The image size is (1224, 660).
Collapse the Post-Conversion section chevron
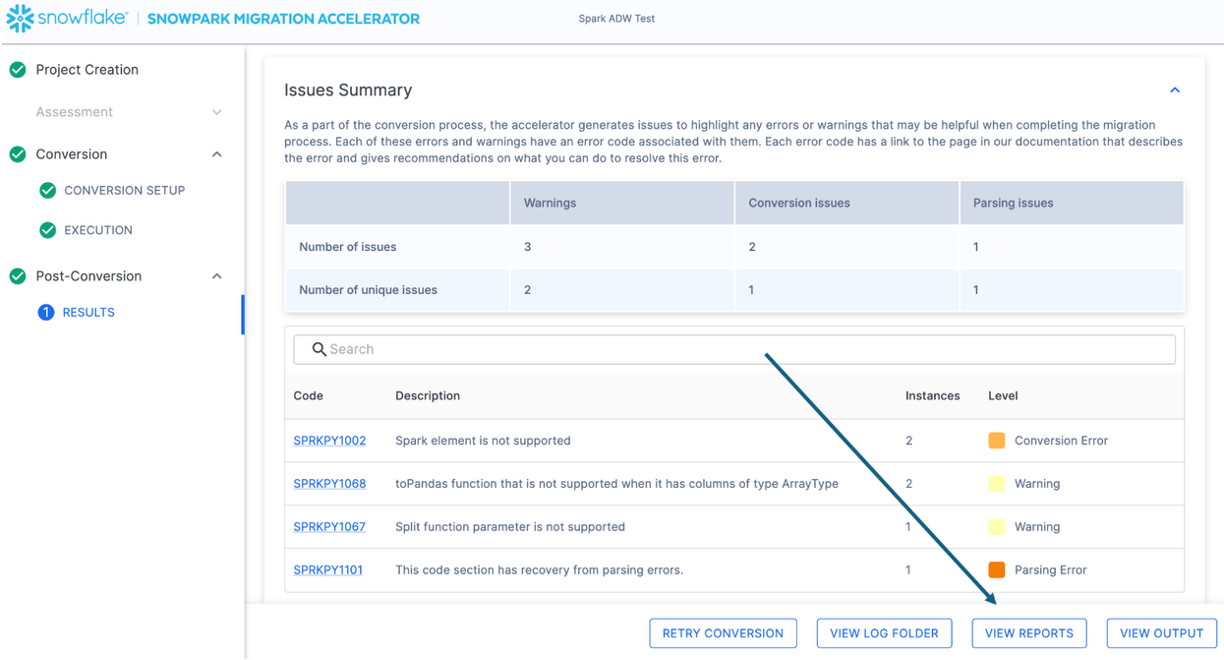pos(217,276)
